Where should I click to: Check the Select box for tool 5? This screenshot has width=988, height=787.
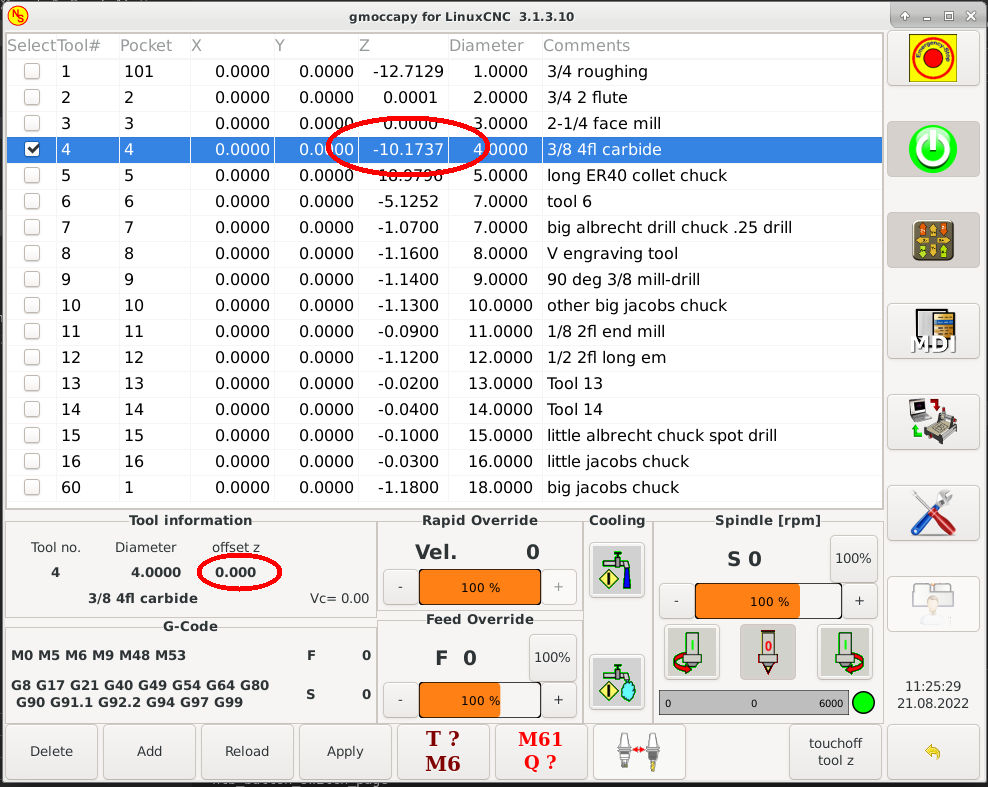tap(32, 175)
